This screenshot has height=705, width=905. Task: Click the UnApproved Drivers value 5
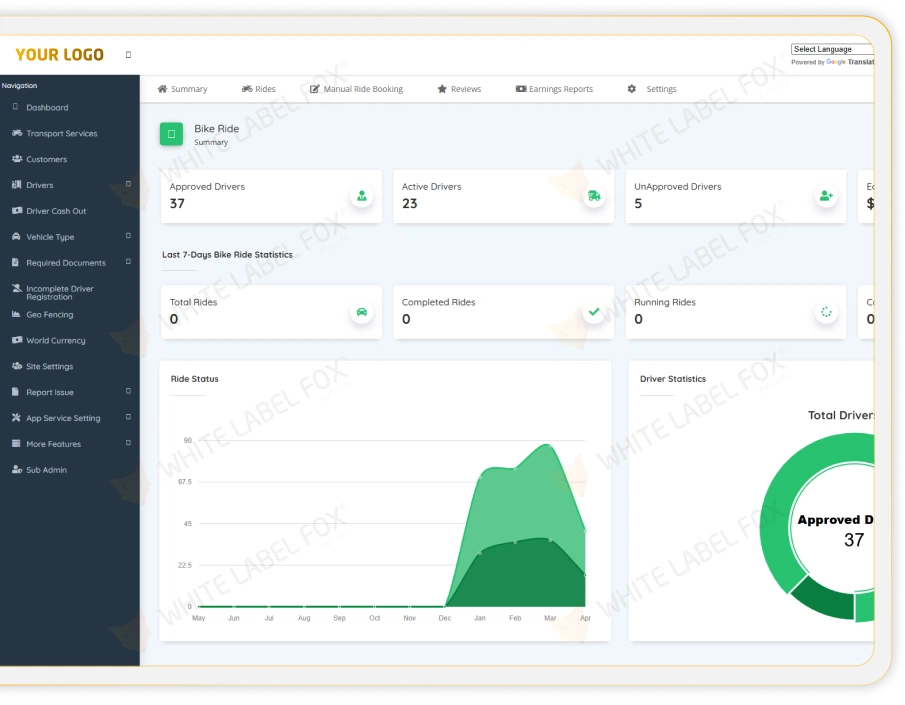pyautogui.click(x=638, y=204)
